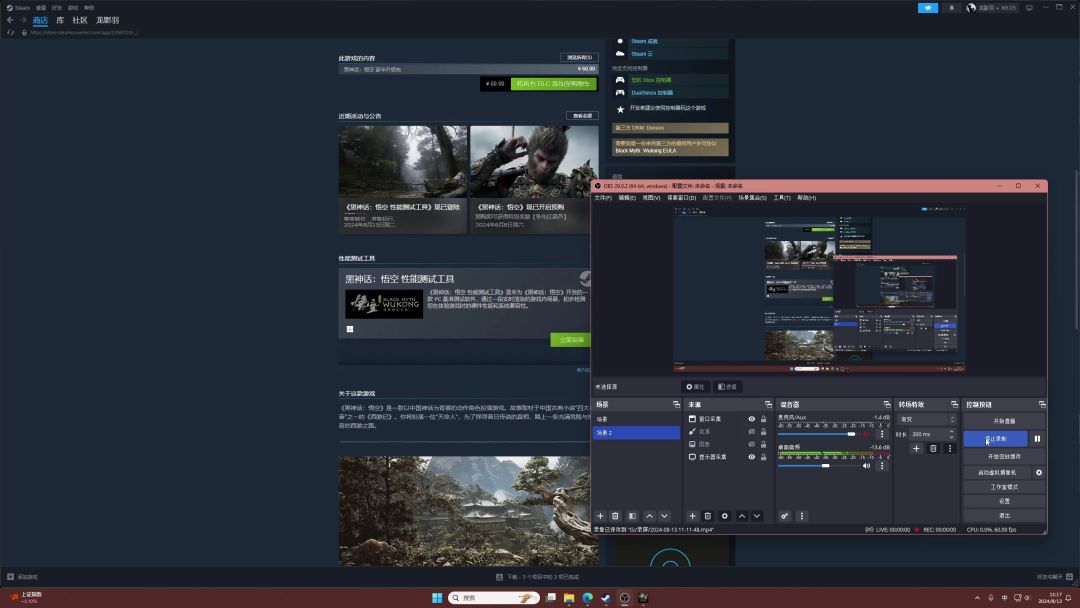Switch to Steam from taskbar
Image resolution: width=1080 pixels, height=608 pixels.
pyautogui.click(x=606, y=598)
